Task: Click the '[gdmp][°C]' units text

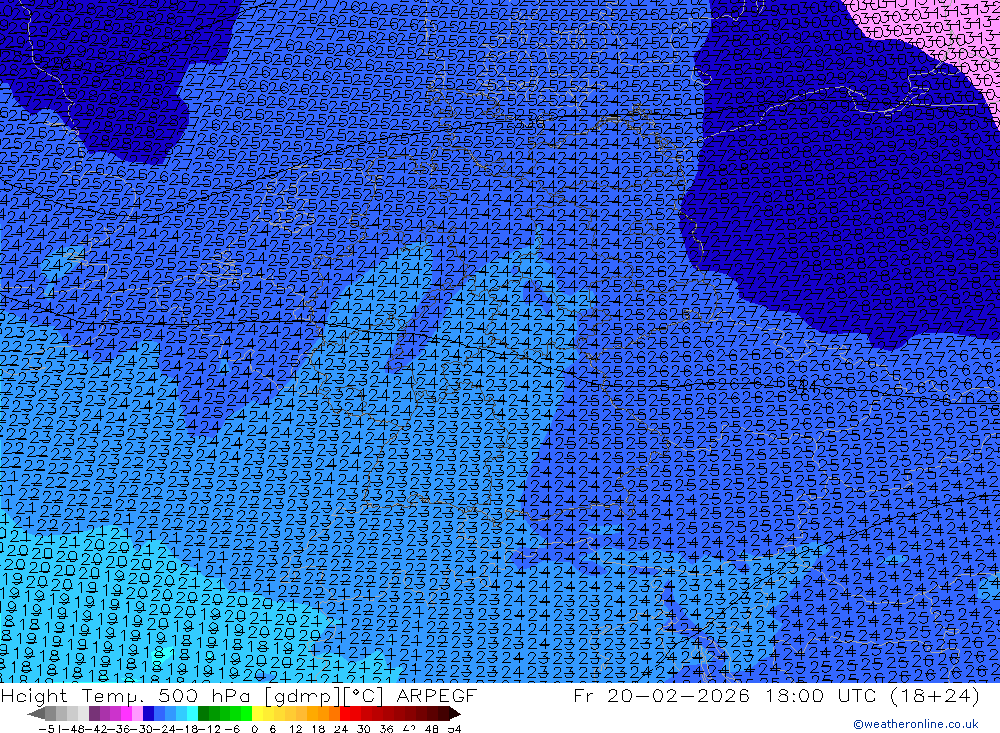Action: click(322, 696)
